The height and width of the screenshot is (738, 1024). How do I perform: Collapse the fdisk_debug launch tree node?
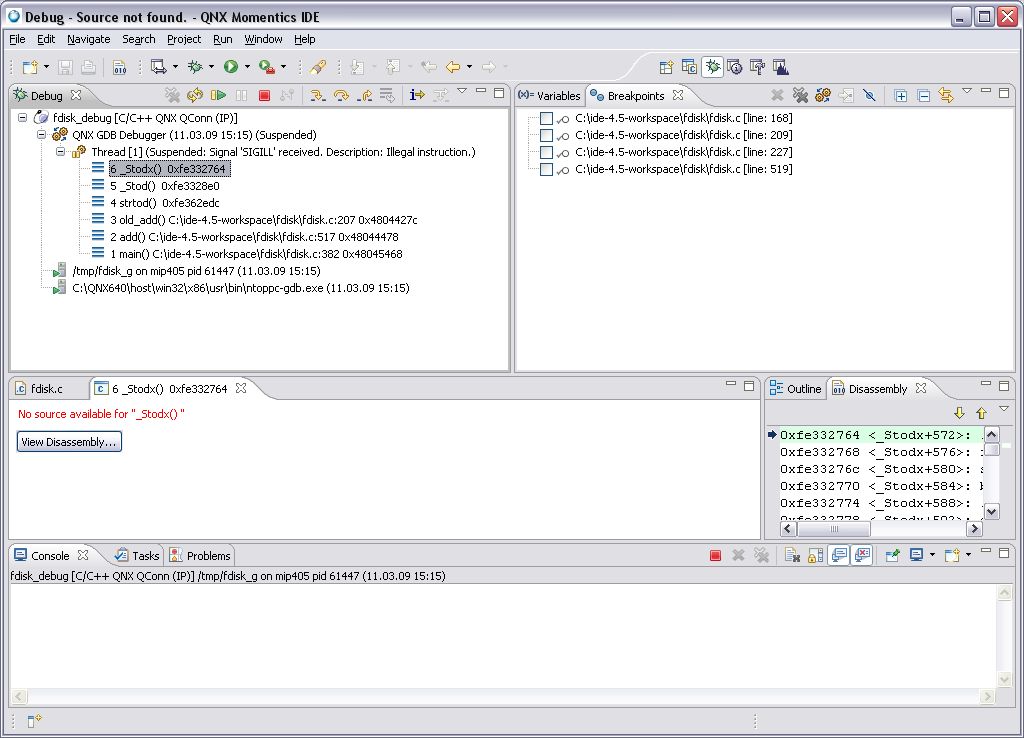[24, 118]
